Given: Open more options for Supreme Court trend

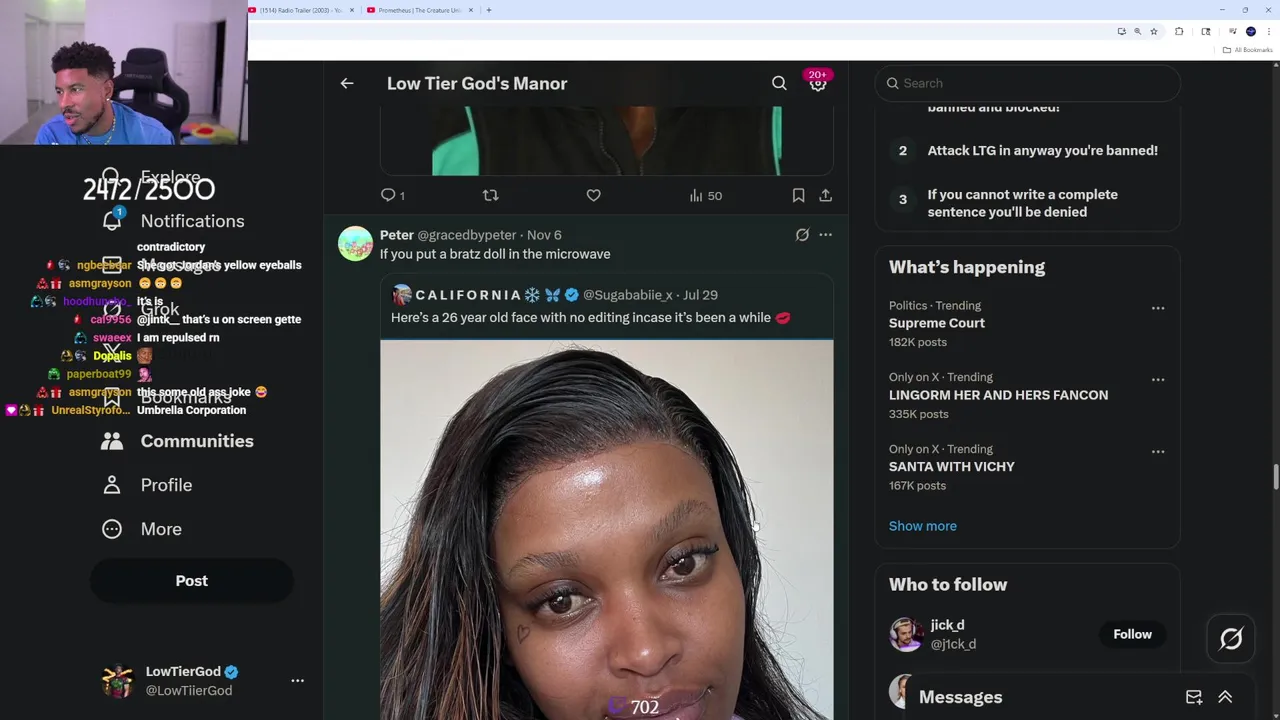Looking at the screenshot, I should coord(1158,308).
